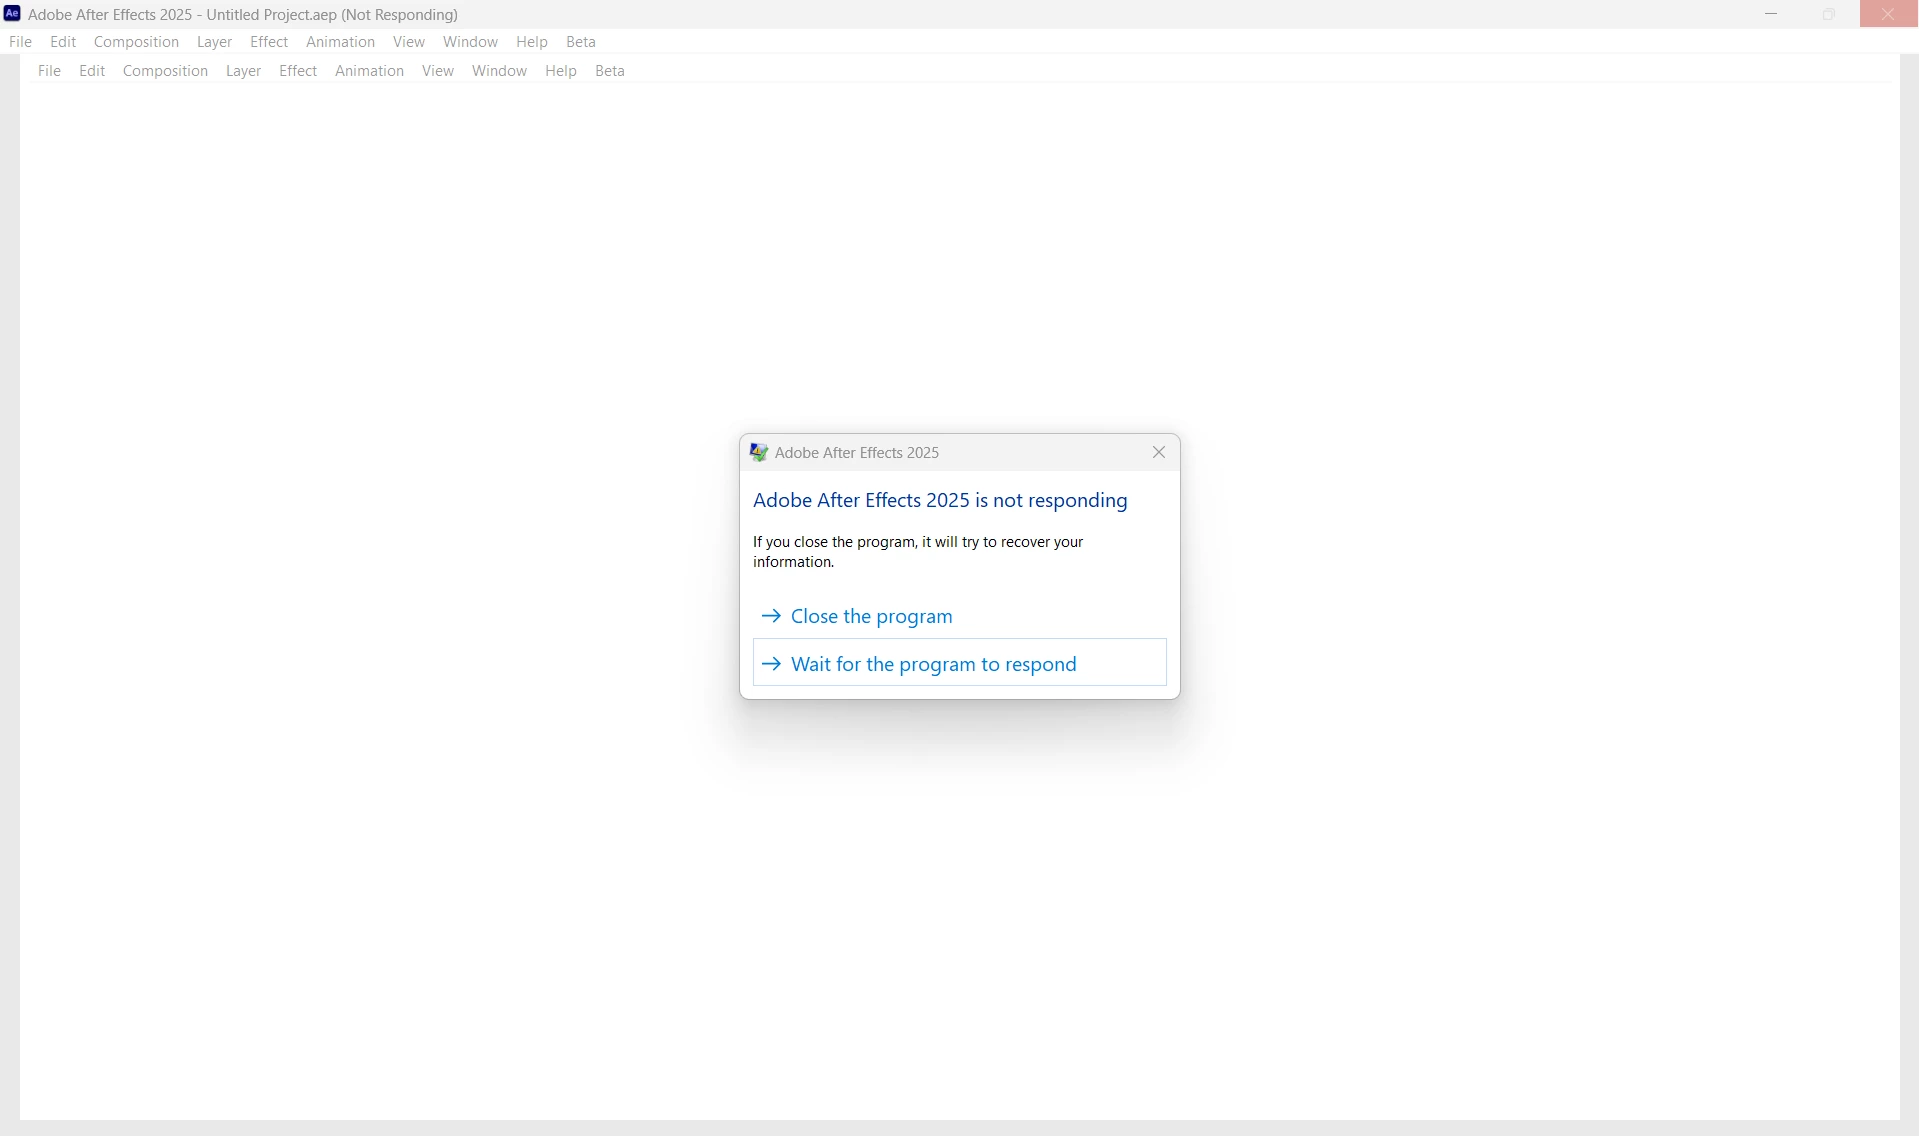Click the After Effects icon in title bar

coord(12,14)
